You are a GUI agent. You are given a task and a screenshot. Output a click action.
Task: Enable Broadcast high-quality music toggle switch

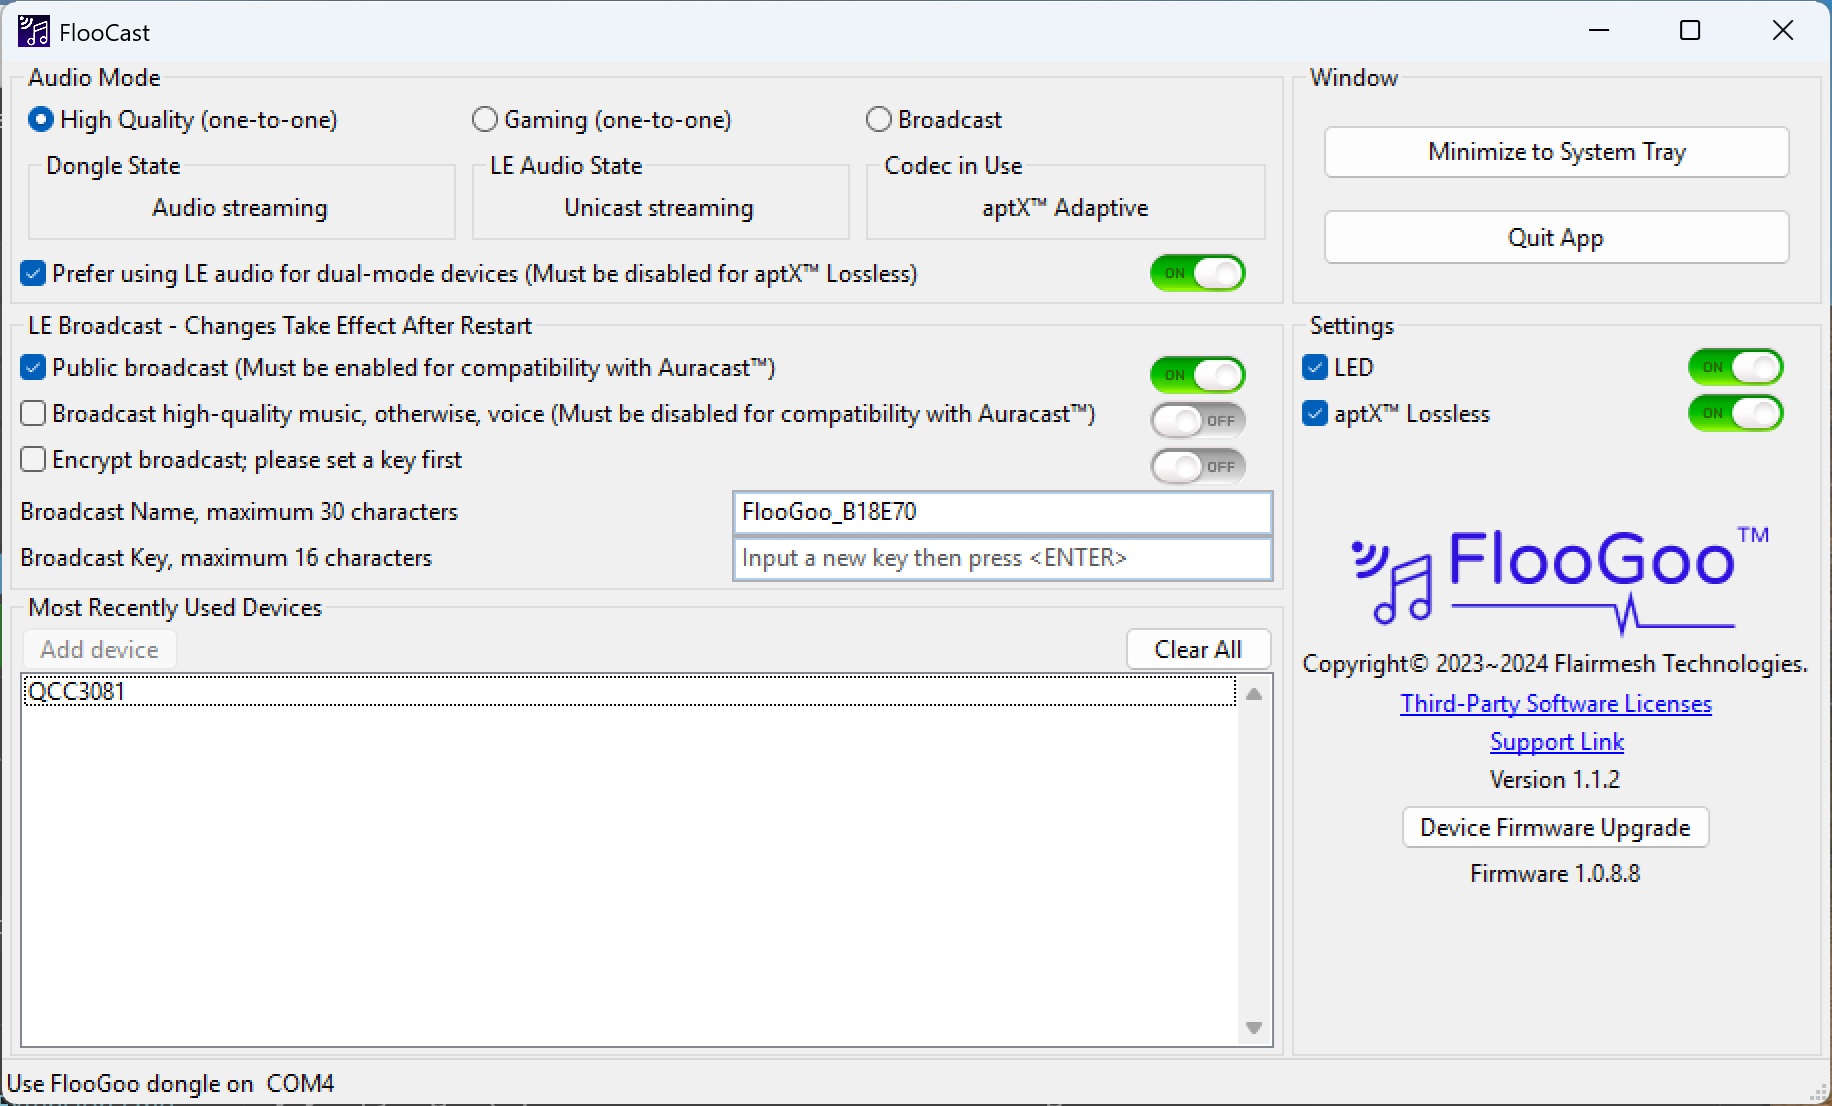click(x=1197, y=421)
